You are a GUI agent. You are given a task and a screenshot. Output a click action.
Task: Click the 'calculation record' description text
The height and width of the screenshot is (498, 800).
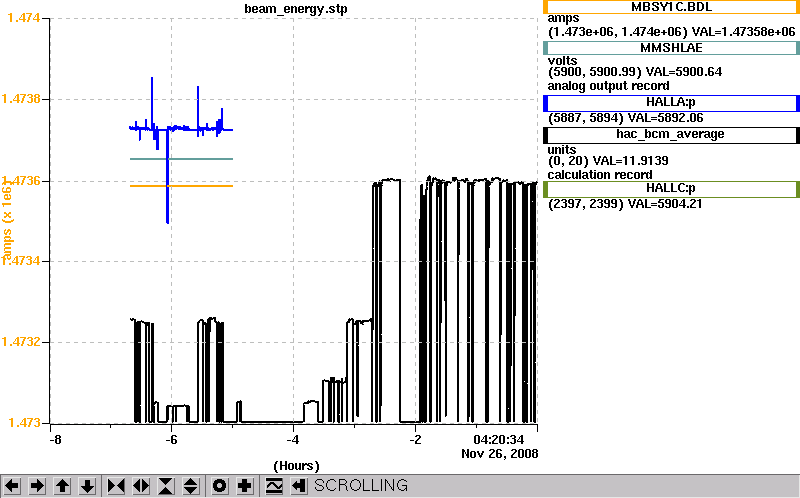click(600, 175)
